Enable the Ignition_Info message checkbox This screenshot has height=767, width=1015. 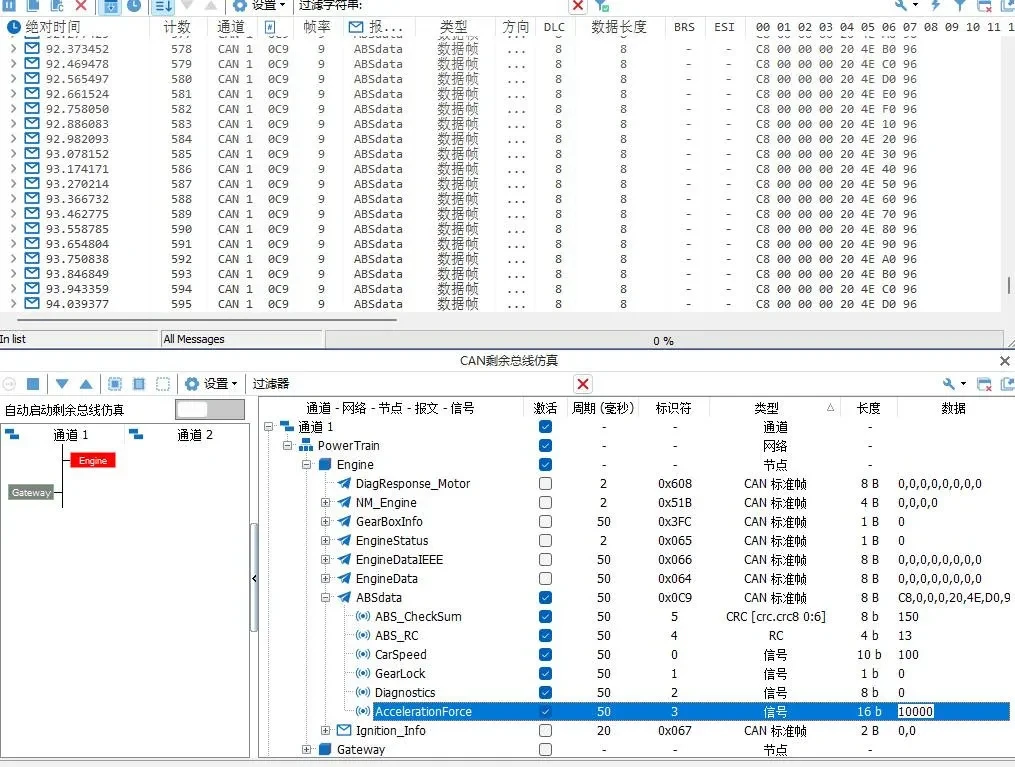[x=545, y=731]
